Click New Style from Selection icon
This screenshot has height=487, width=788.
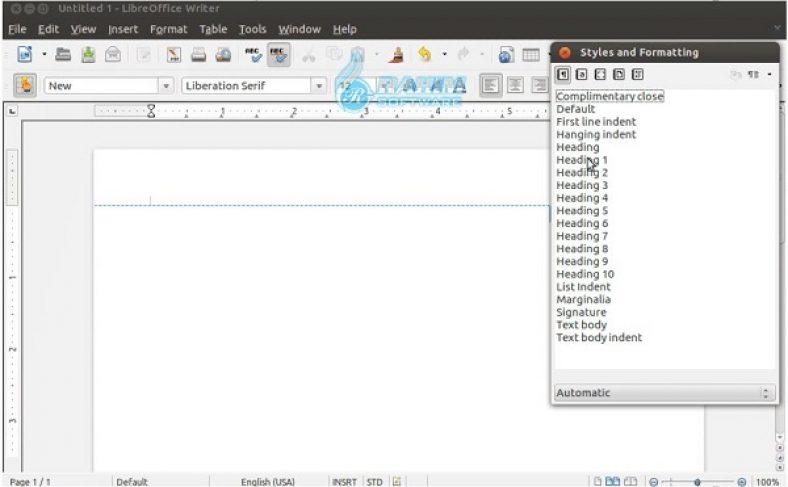click(753, 74)
